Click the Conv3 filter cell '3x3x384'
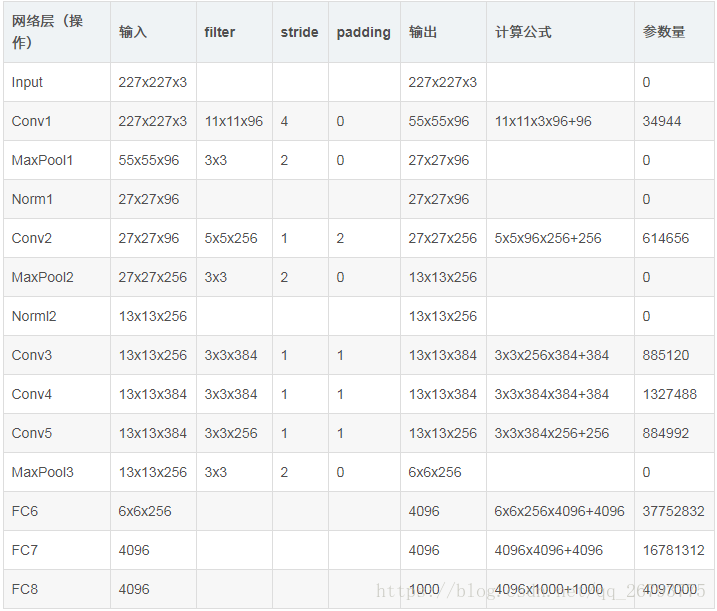 pyautogui.click(x=231, y=355)
